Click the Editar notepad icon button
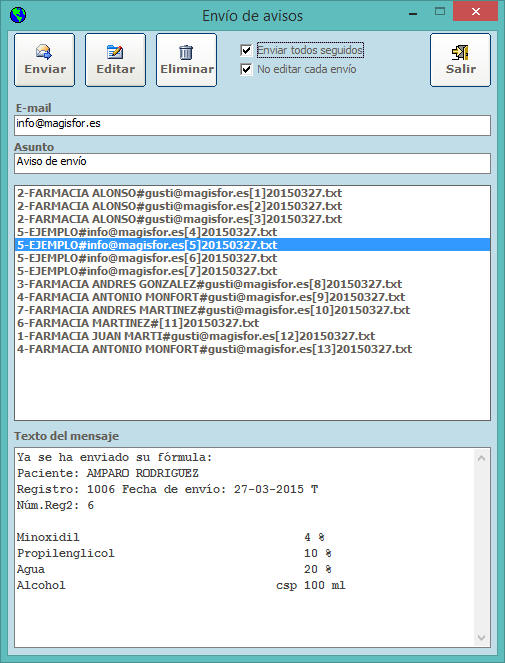 (115, 60)
